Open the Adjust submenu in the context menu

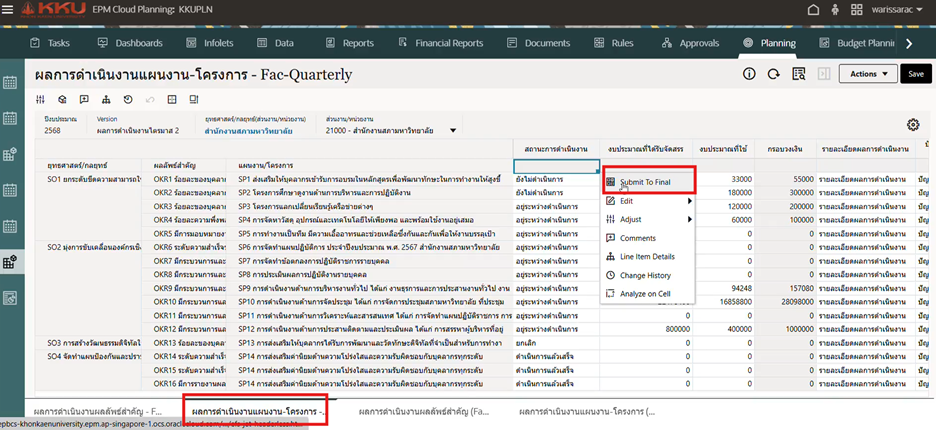648,220
